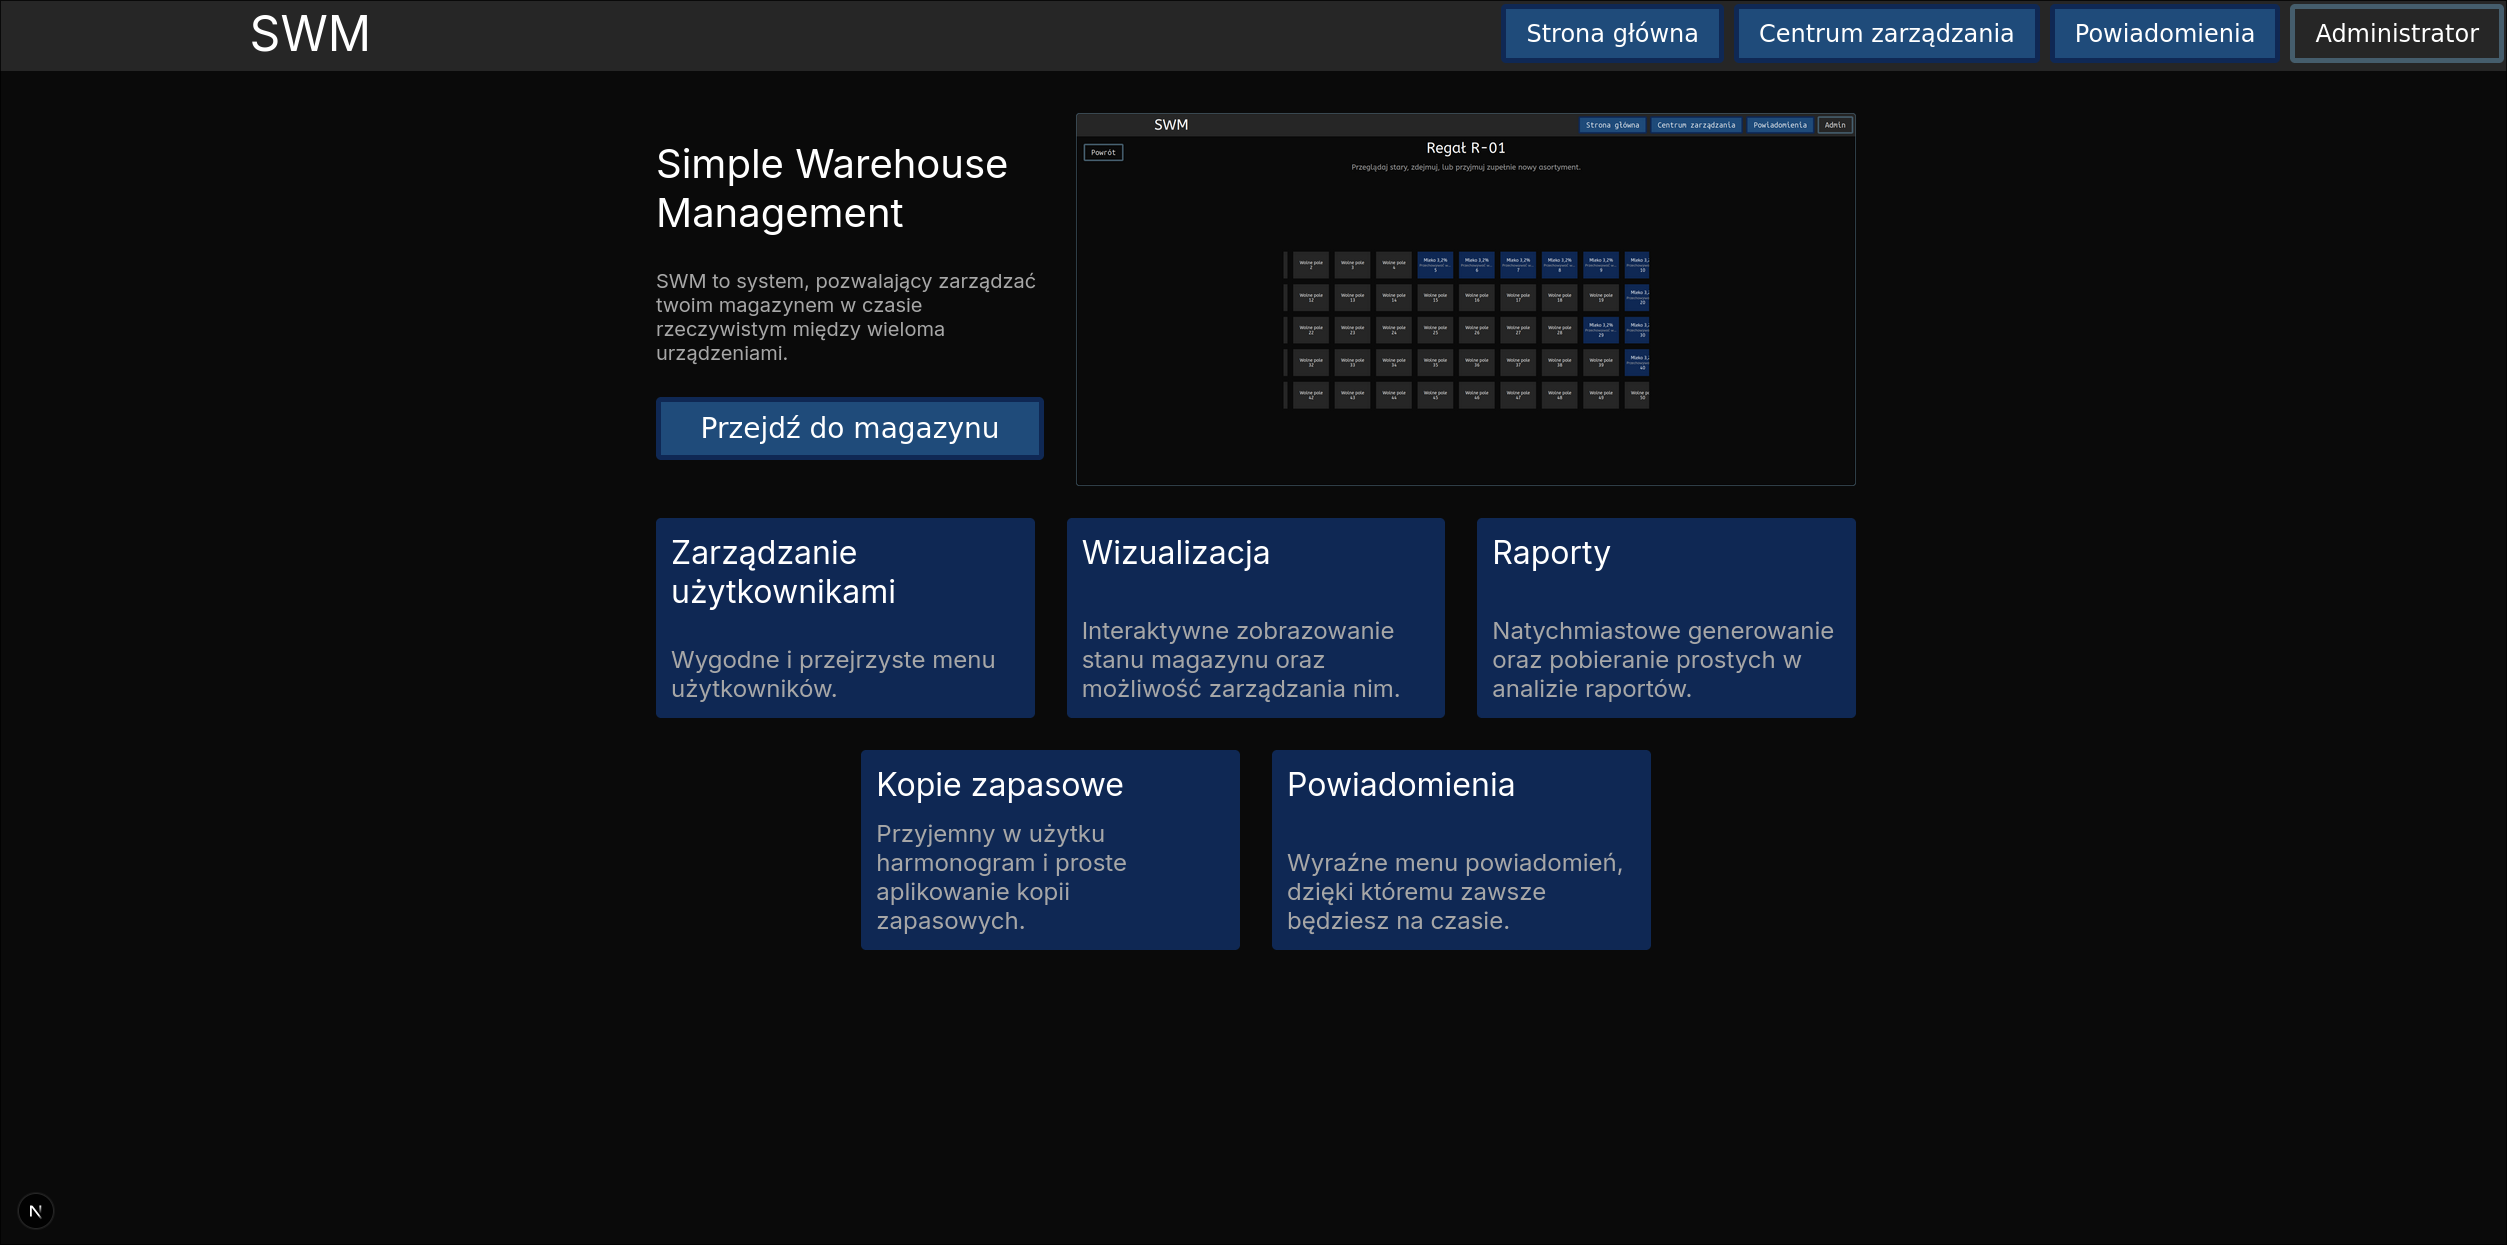Open the Powiadomienia feature card
Image resolution: width=2507 pixels, height=1245 pixels.
(x=1461, y=849)
